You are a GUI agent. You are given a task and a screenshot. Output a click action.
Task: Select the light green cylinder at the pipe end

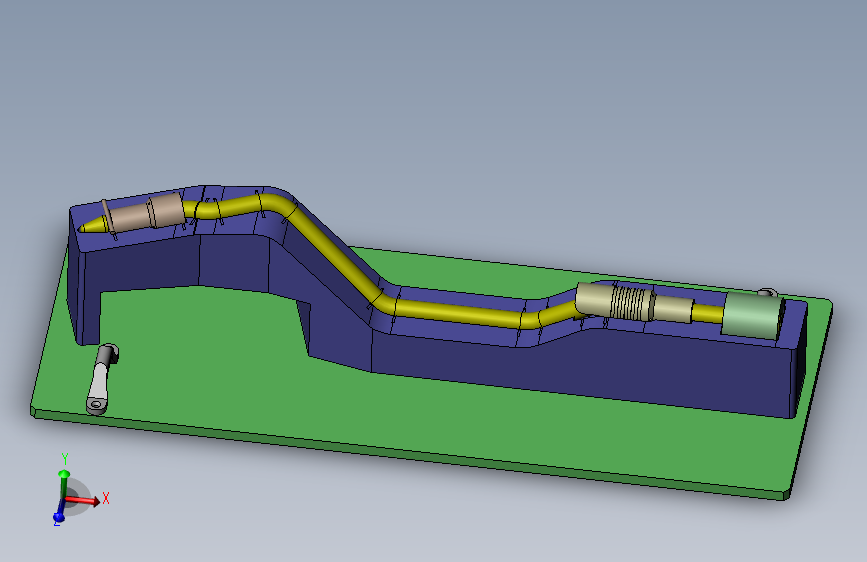point(752,315)
